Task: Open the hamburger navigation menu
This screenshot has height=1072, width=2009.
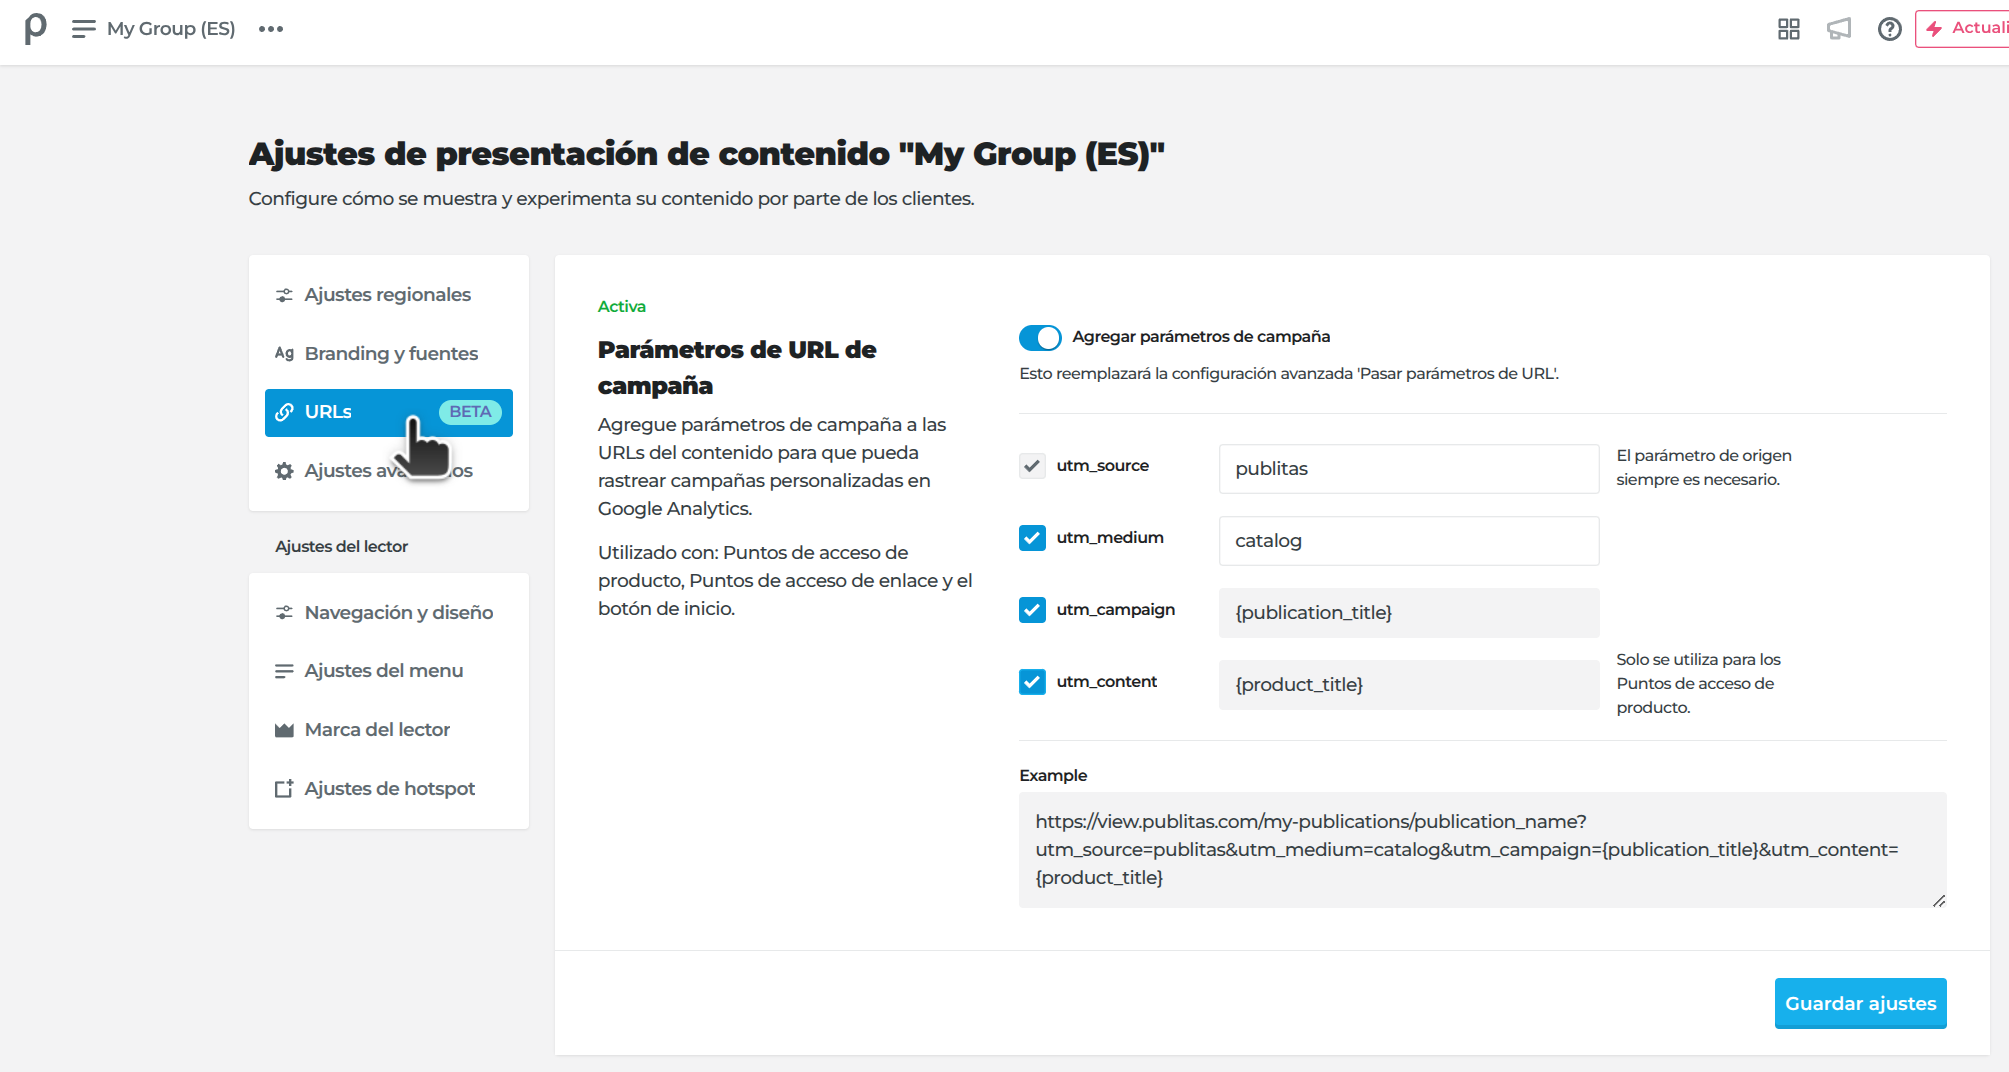Action: (84, 29)
